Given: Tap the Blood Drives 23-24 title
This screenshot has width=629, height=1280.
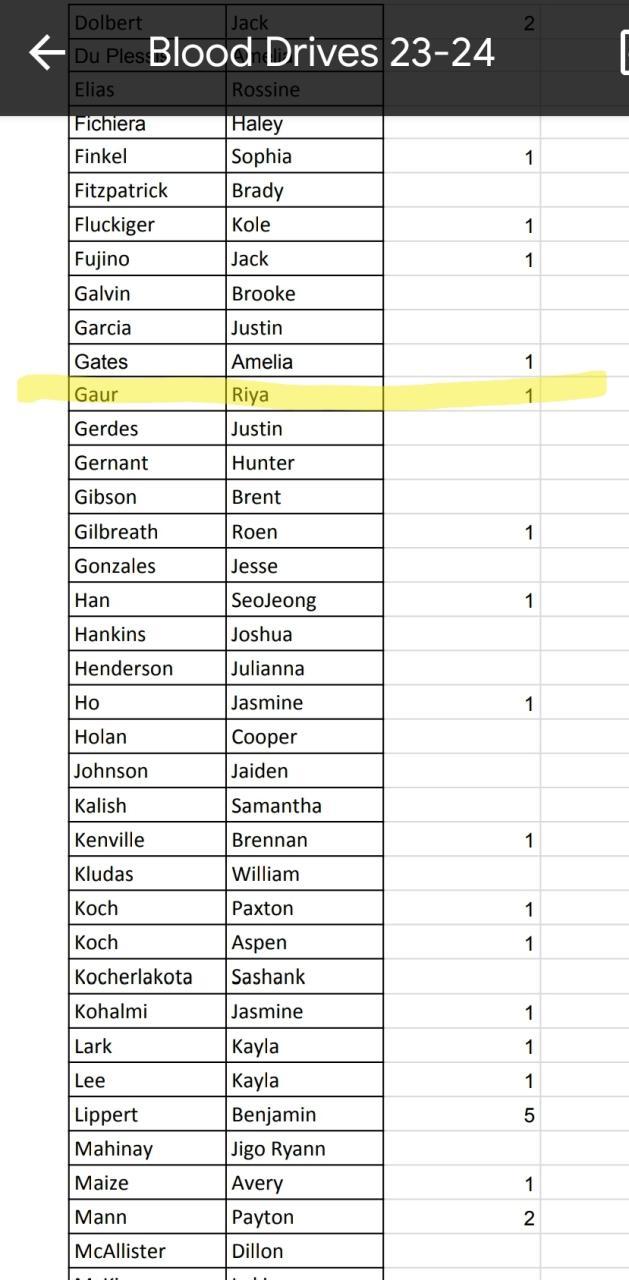Looking at the screenshot, I should [x=321, y=53].
